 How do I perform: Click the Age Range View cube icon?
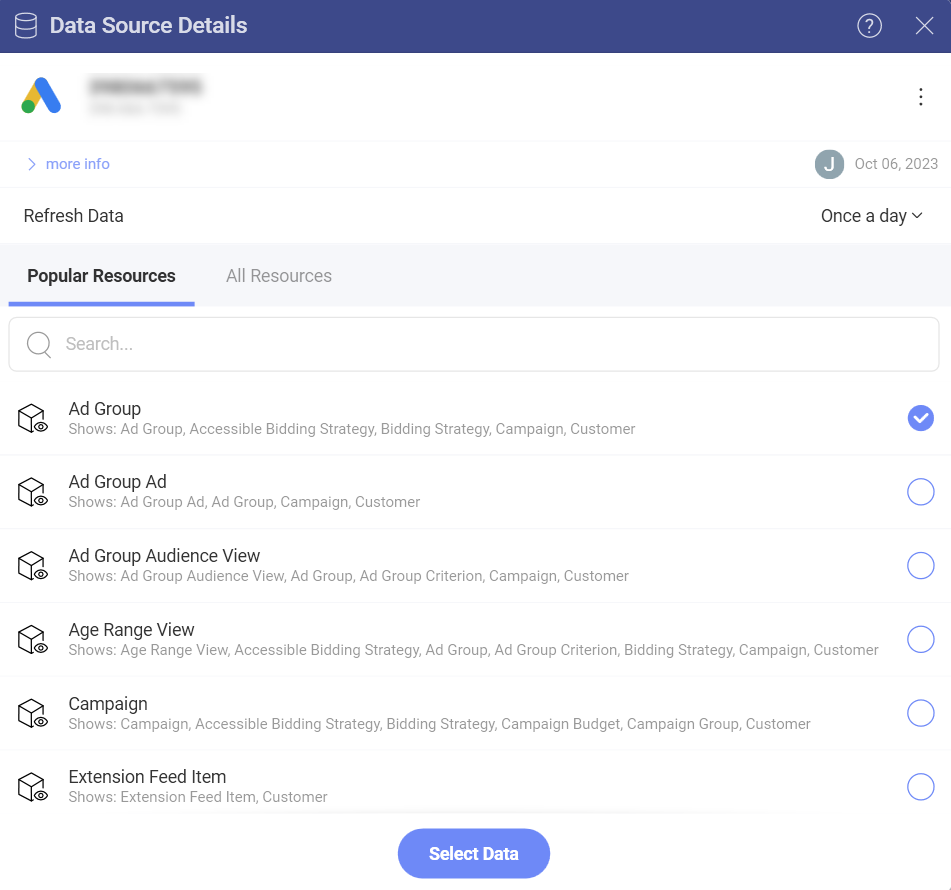pyautogui.click(x=32, y=640)
